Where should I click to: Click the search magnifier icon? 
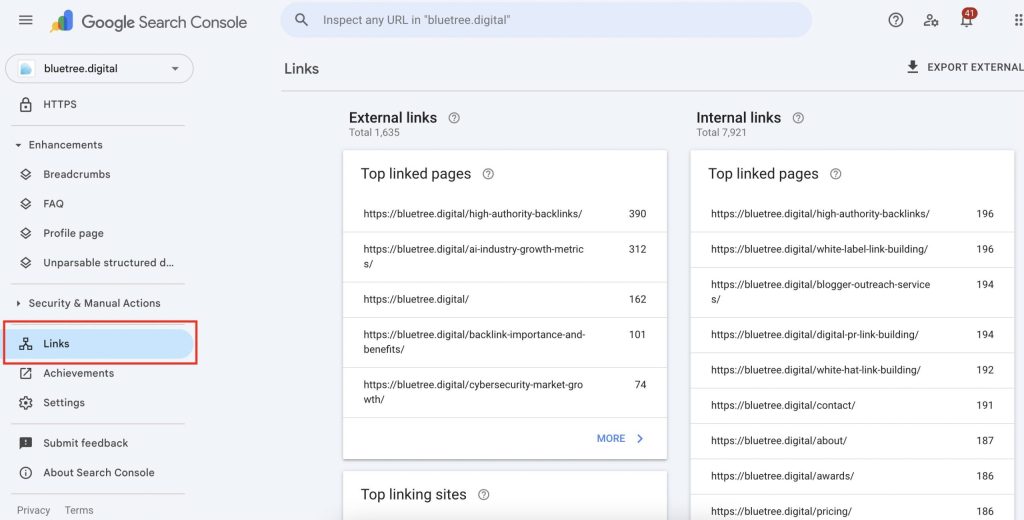(301, 20)
